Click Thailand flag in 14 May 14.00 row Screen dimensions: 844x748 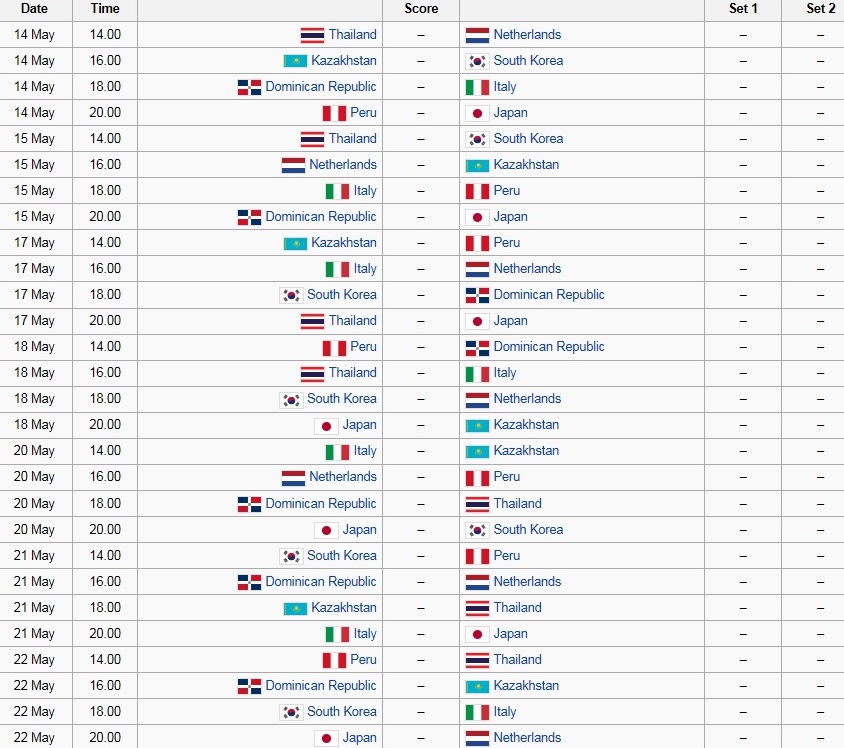pos(312,35)
